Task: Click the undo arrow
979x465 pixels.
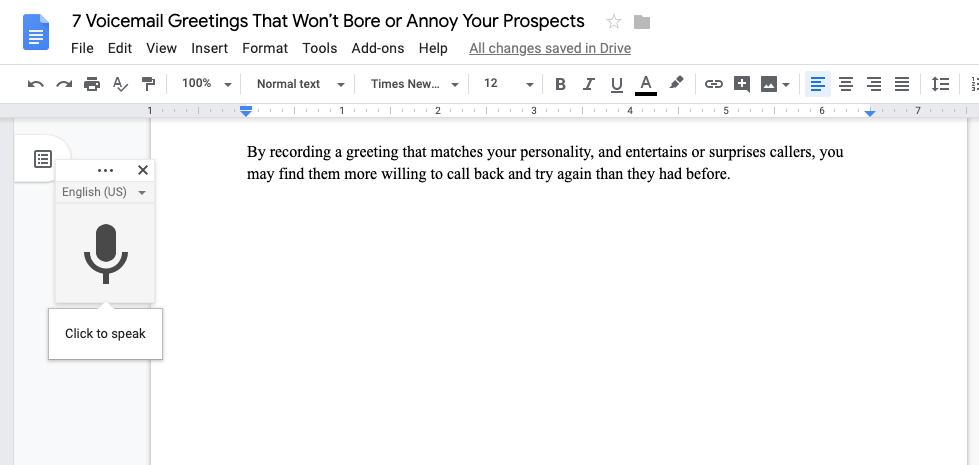Action: (36, 84)
